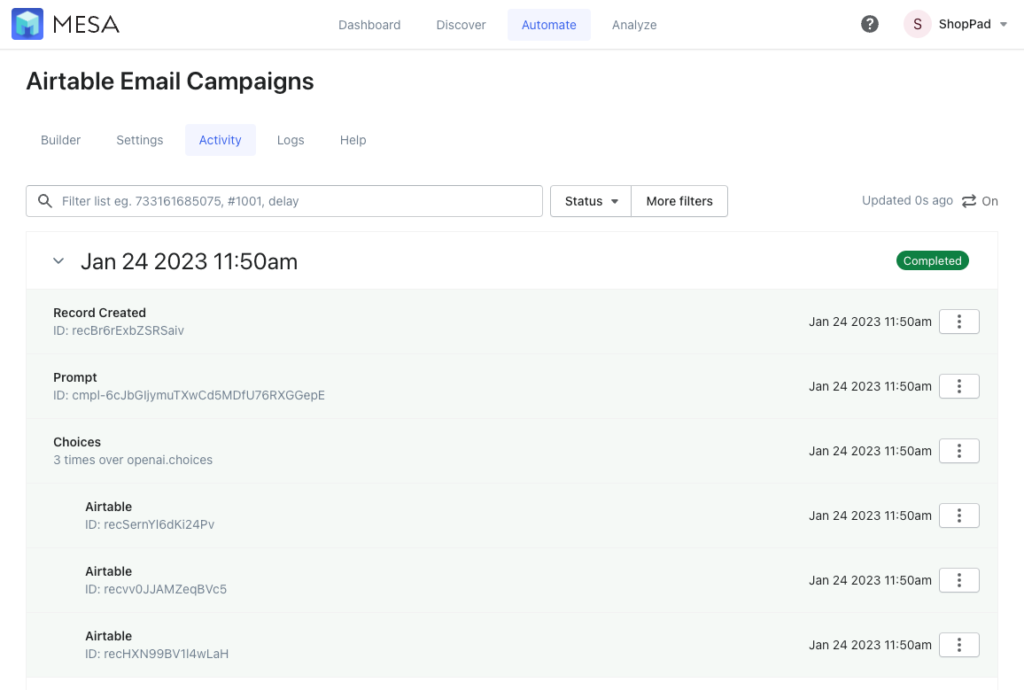Click the ShopPad account name
This screenshot has height=690, width=1024.
click(x=964, y=24)
